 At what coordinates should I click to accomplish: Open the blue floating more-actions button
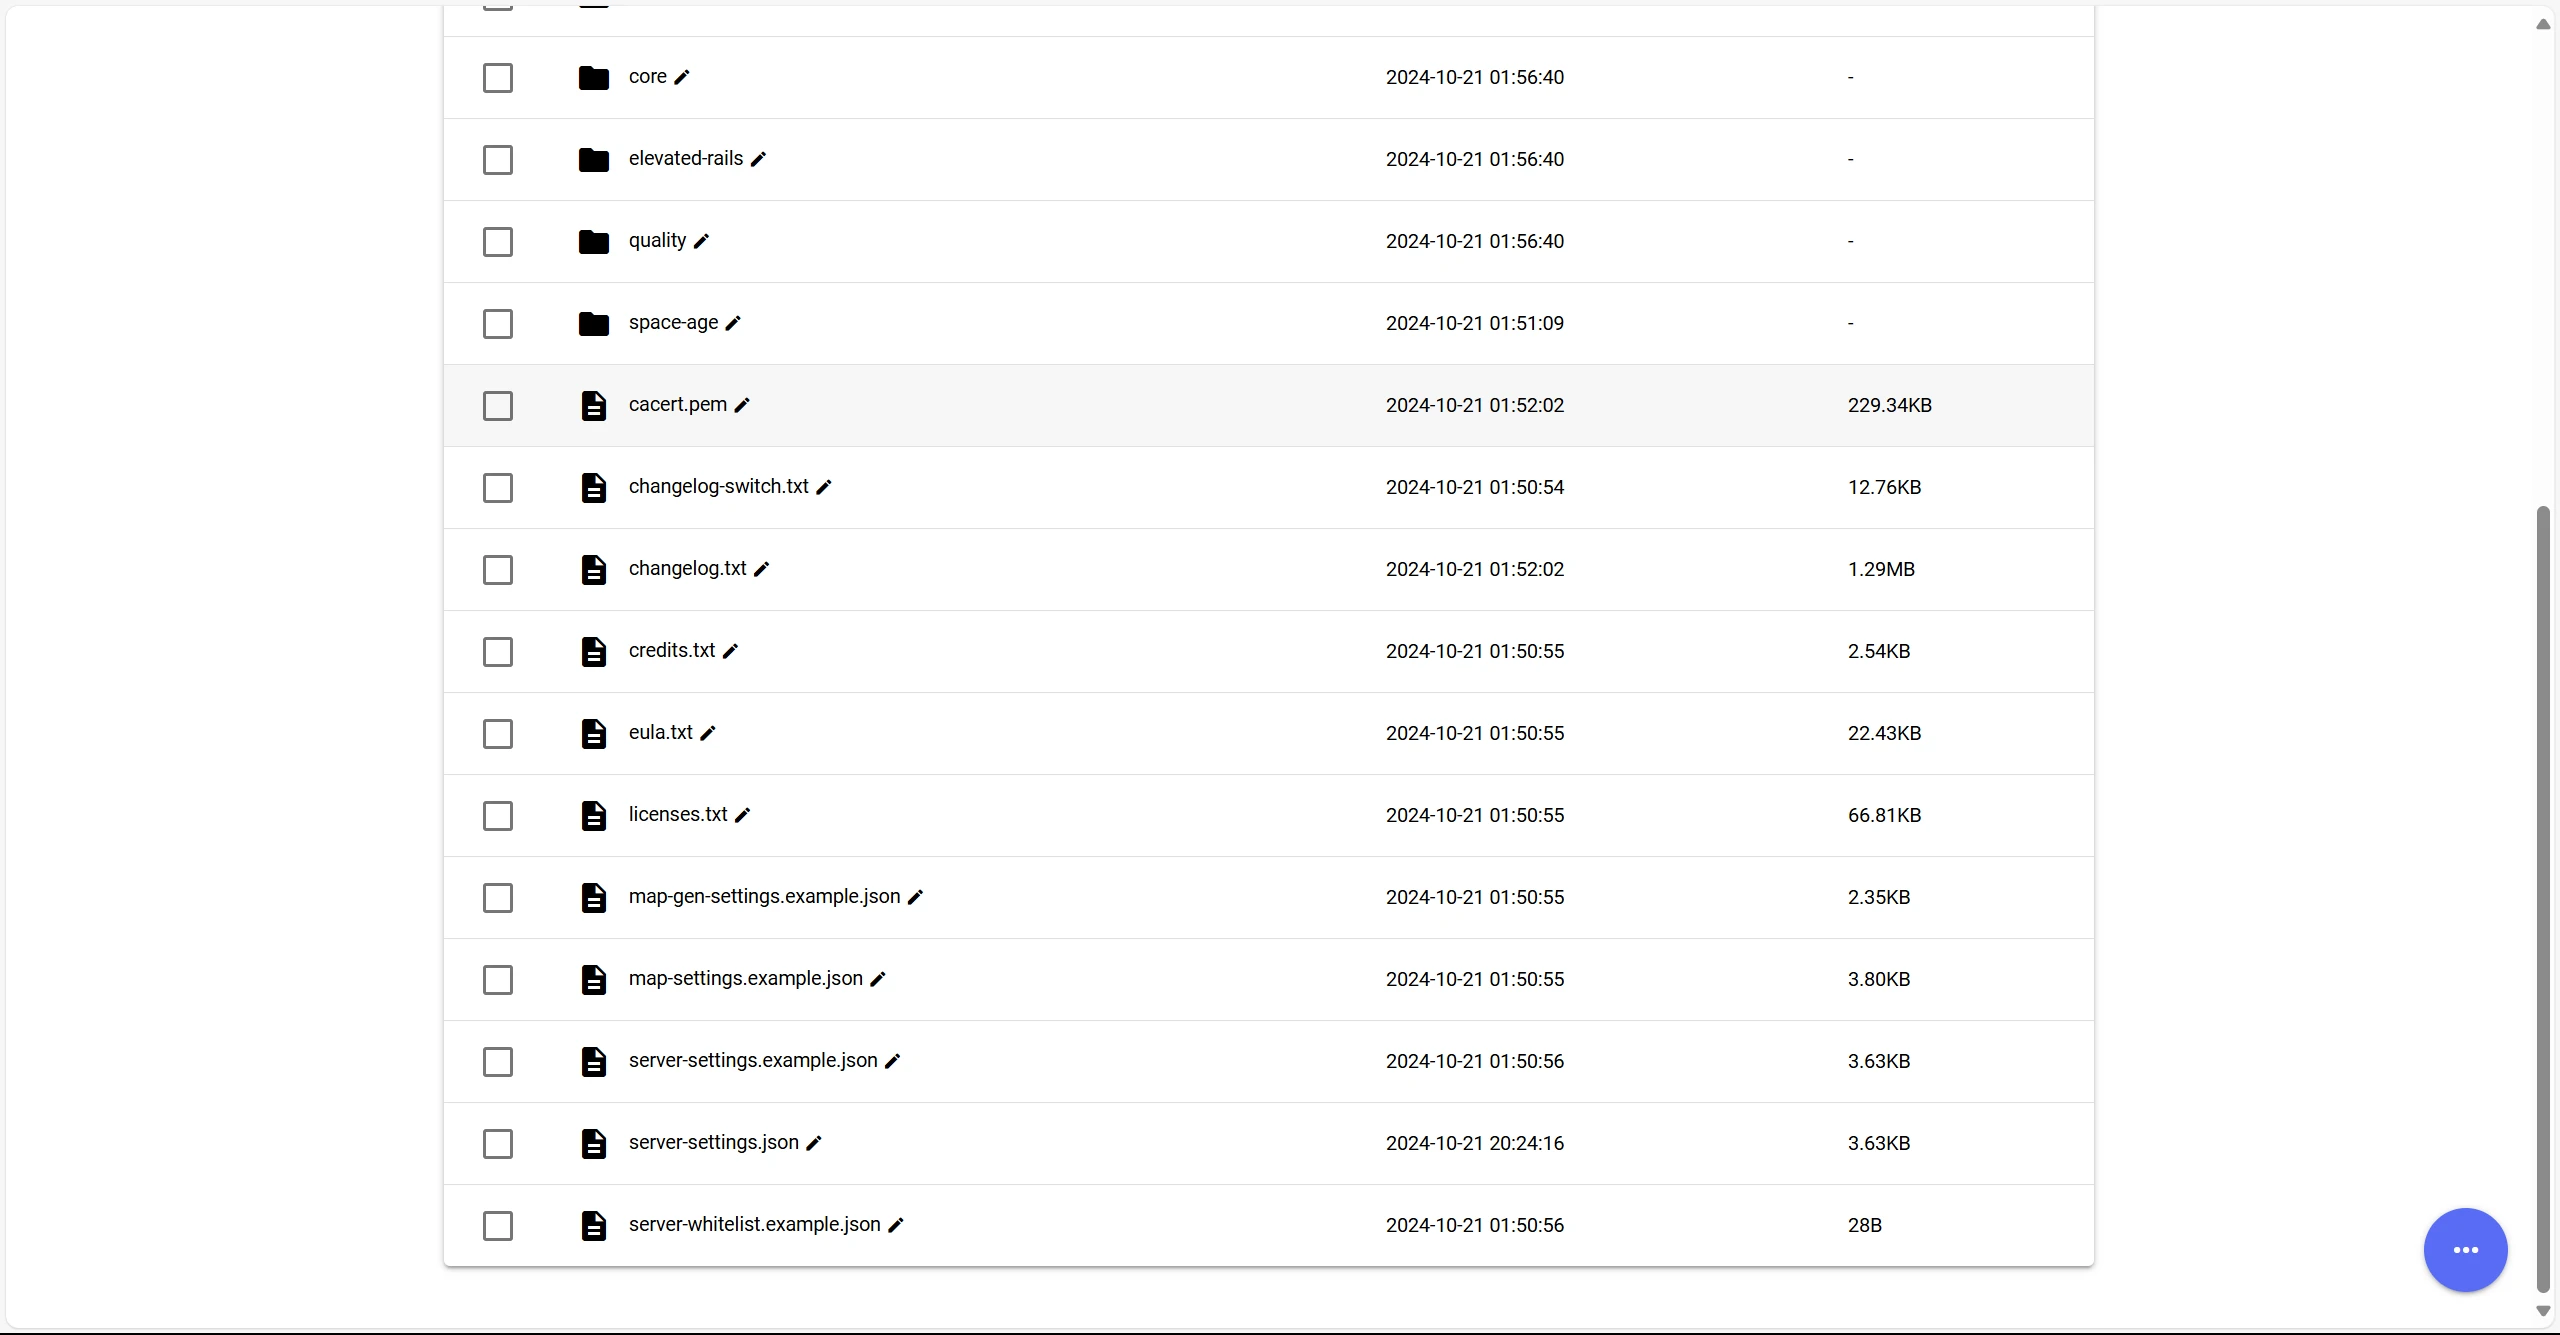click(2465, 1250)
